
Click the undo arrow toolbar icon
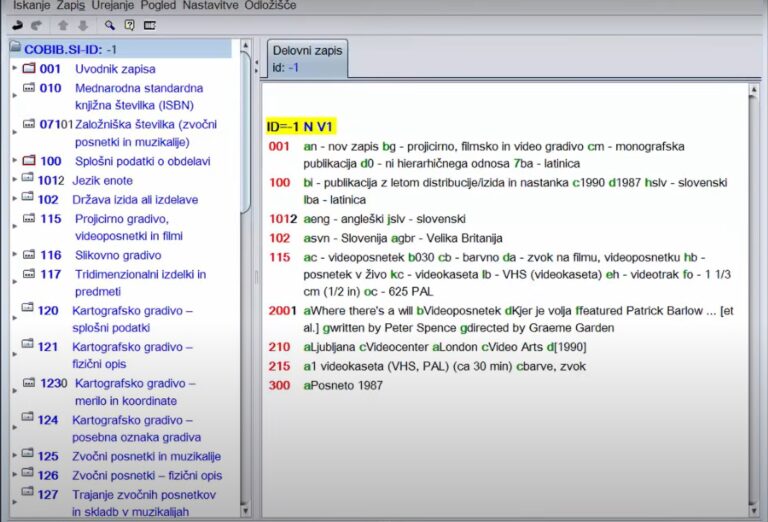pos(18,25)
